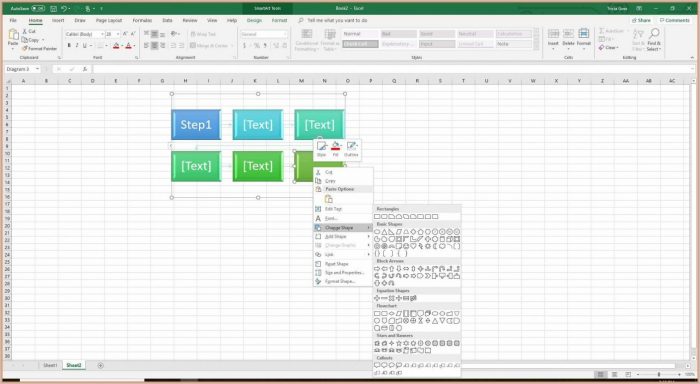This screenshot has height=384, width=700.
Task: Click the Undo arrow icon
Action: tap(64, 8)
